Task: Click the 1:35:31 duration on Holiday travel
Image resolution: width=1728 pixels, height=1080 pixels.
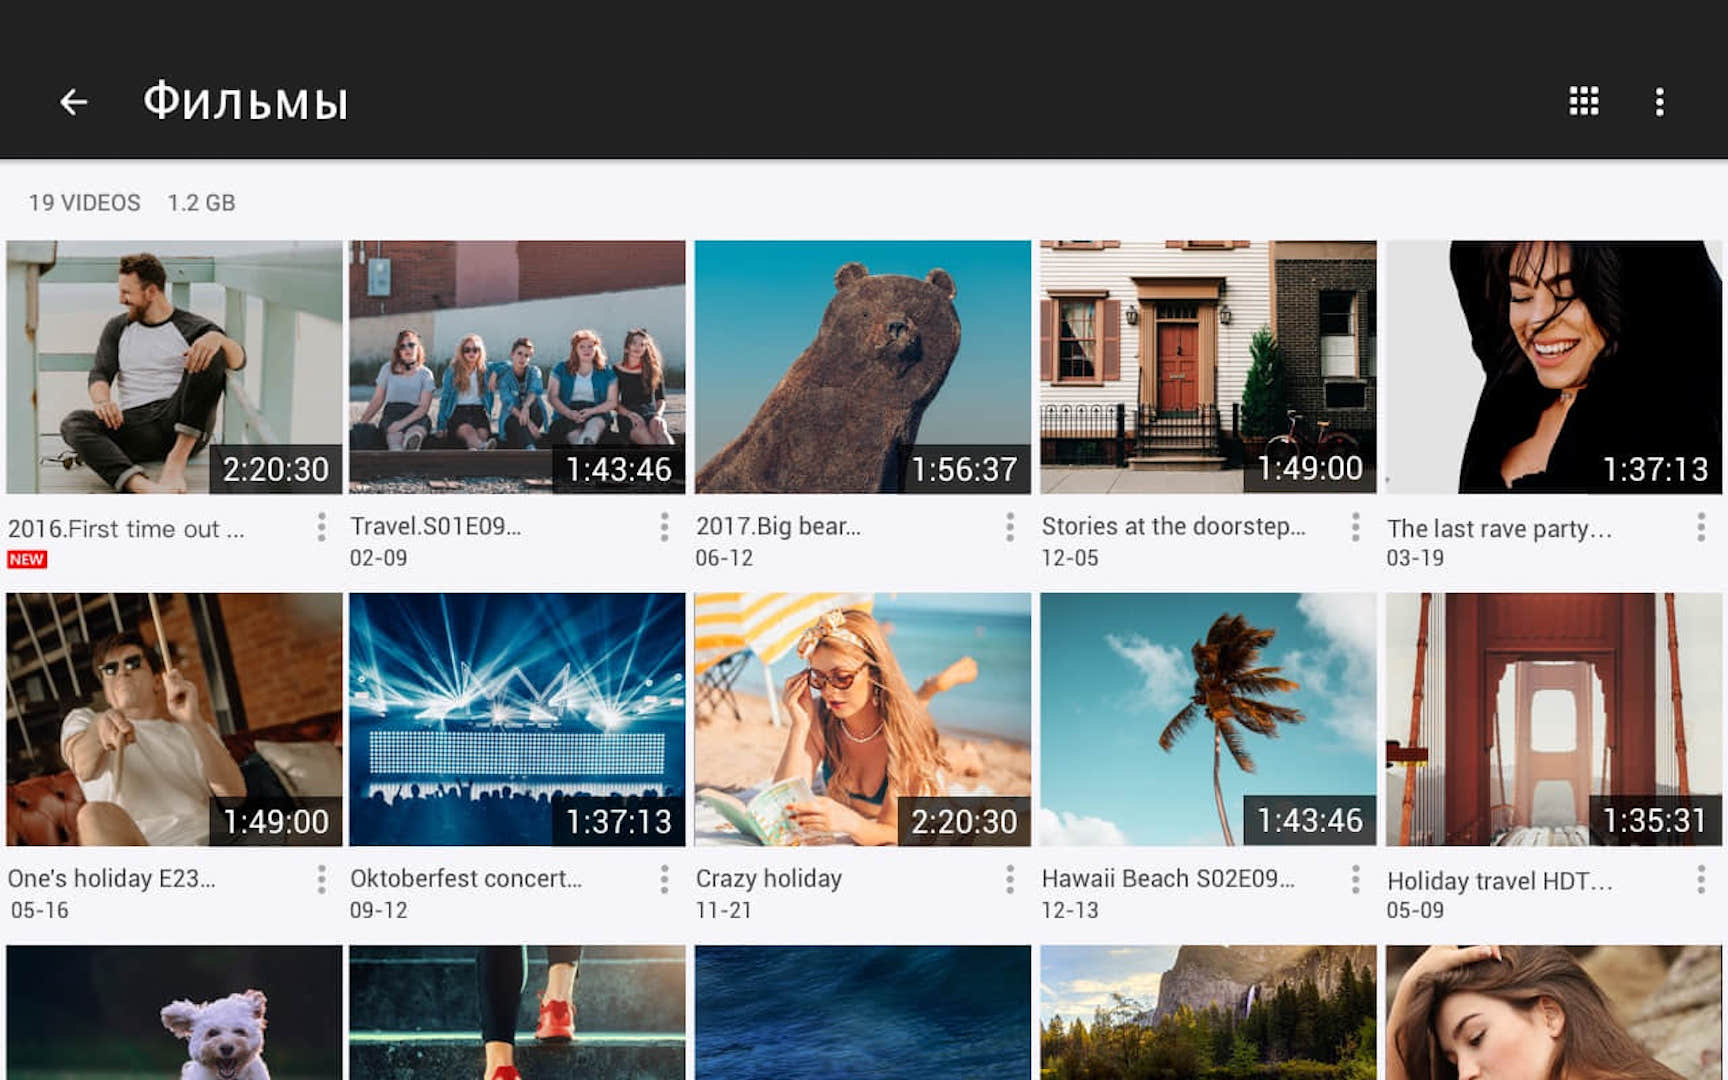Action: point(1655,821)
